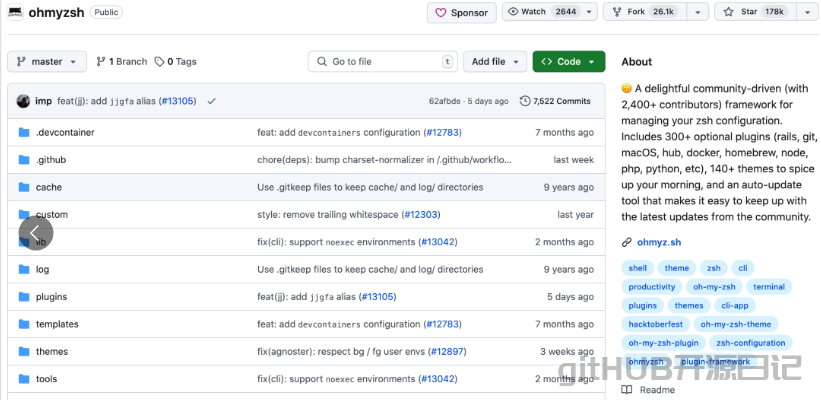Open #13042 link in tools row

438,379
